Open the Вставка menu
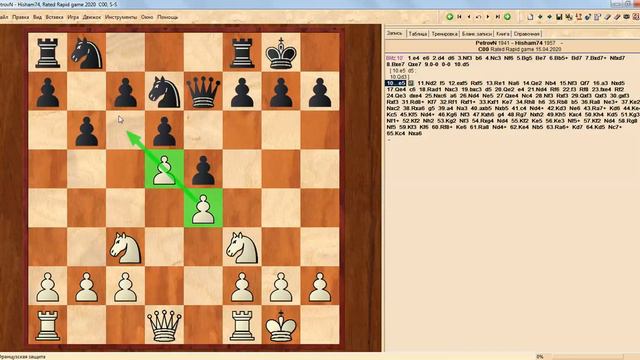The height and width of the screenshot is (360, 640). point(54,17)
